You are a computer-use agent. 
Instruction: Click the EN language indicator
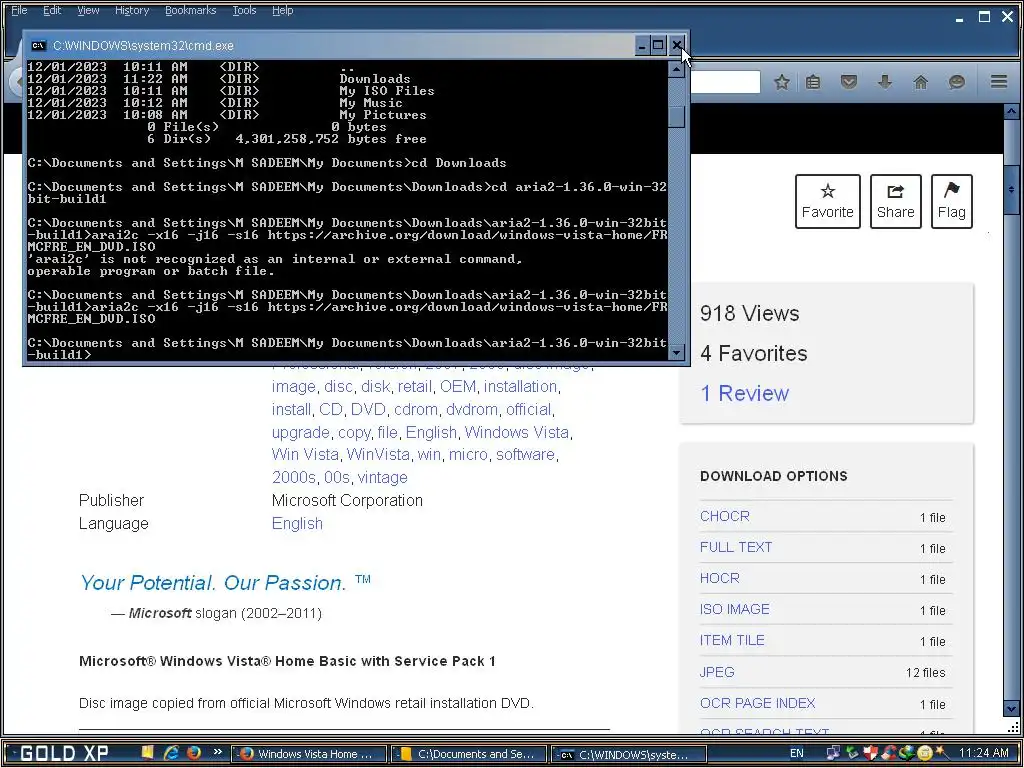[x=797, y=753]
